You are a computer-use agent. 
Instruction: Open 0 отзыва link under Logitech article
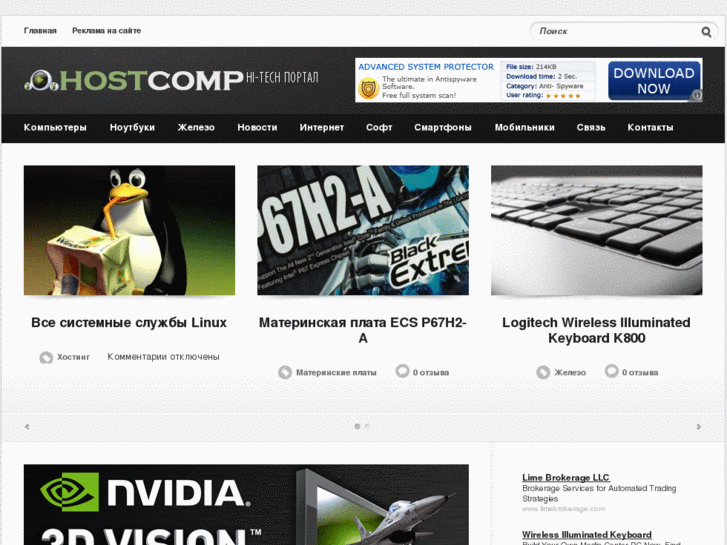click(640, 372)
